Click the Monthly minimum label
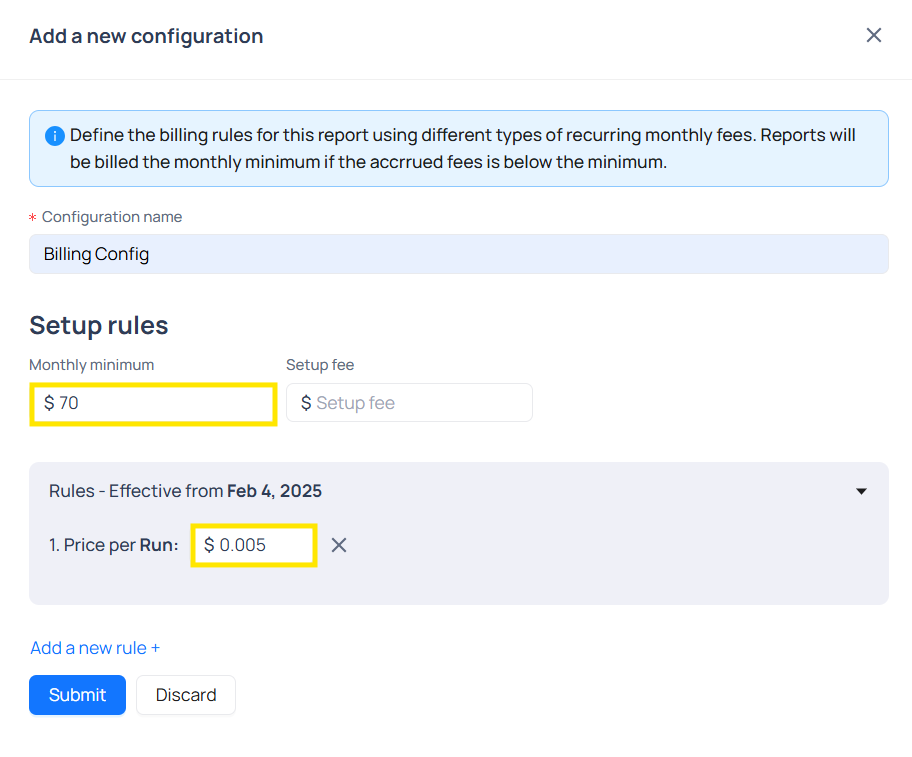This screenshot has width=912, height=757. [91, 365]
